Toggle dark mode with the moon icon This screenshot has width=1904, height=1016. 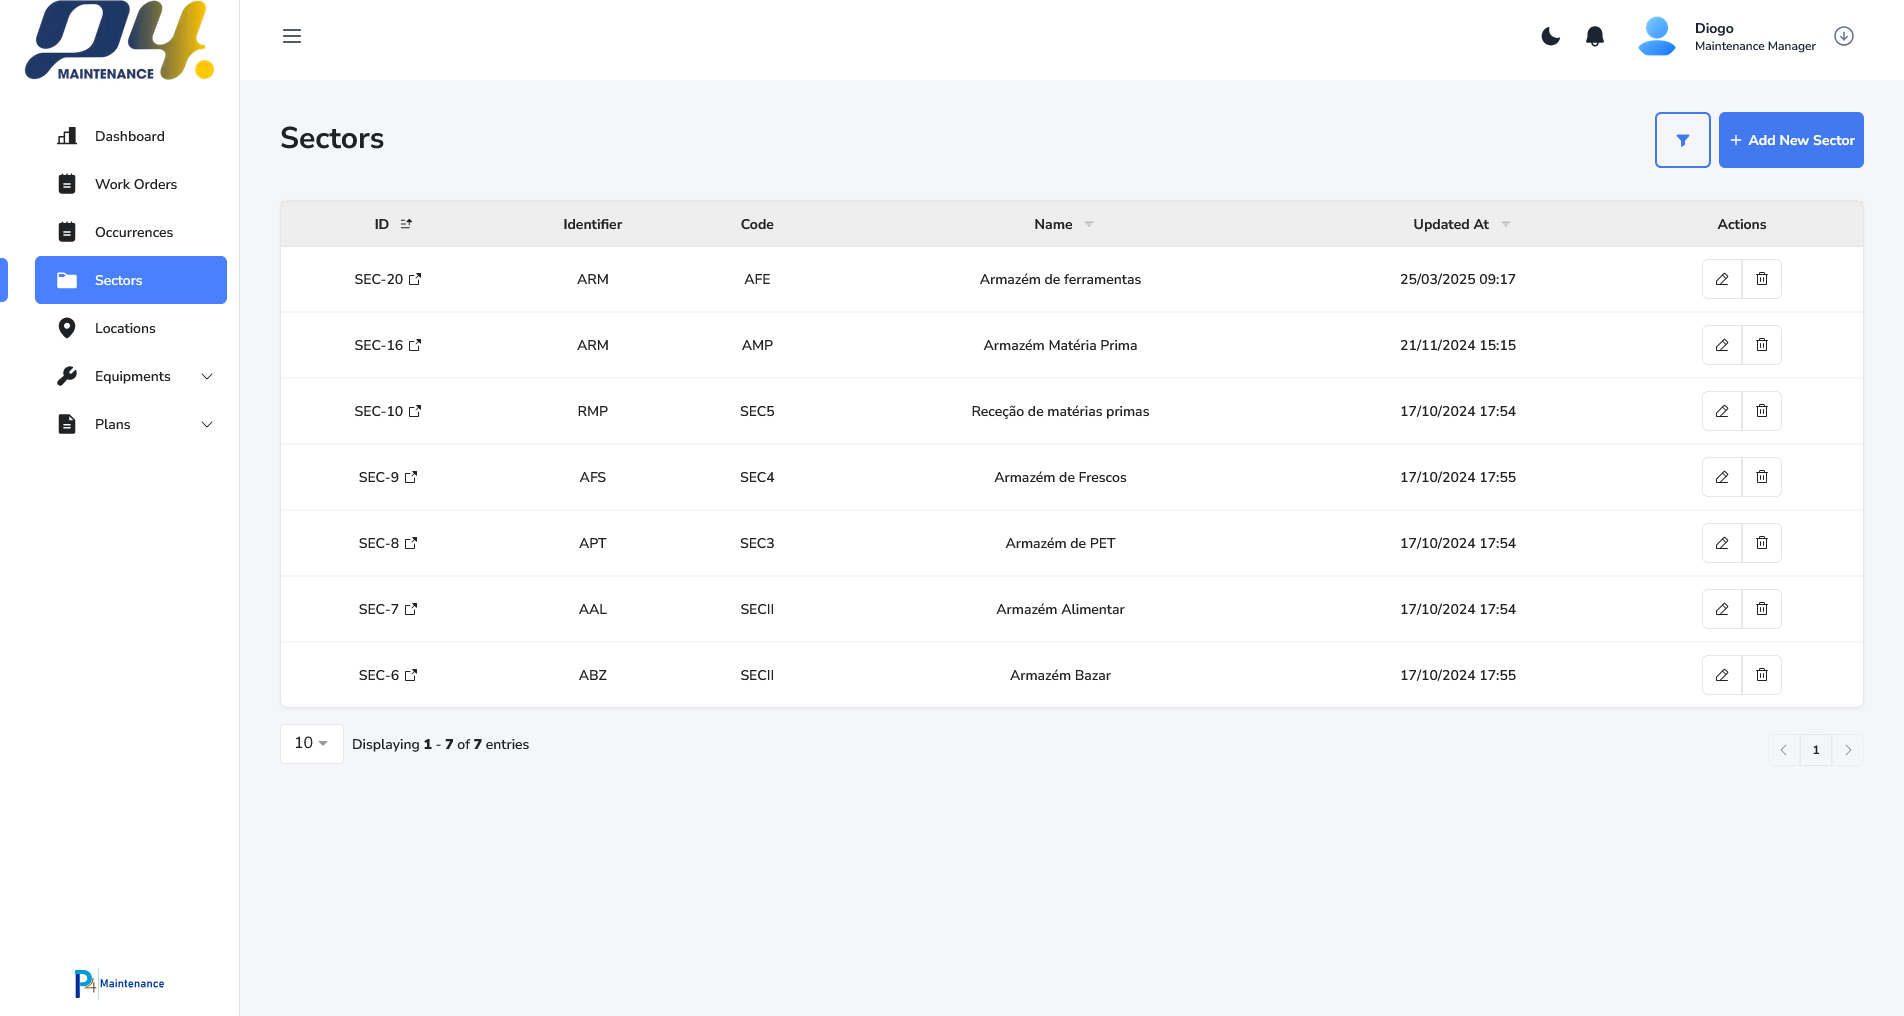[x=1550, y=37]
